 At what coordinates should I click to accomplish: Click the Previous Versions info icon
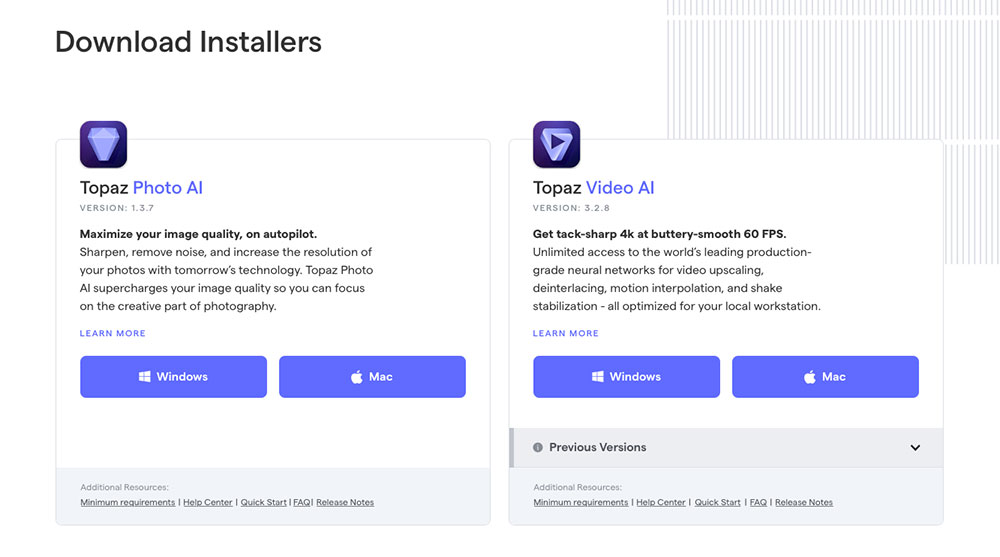(538, 447)
